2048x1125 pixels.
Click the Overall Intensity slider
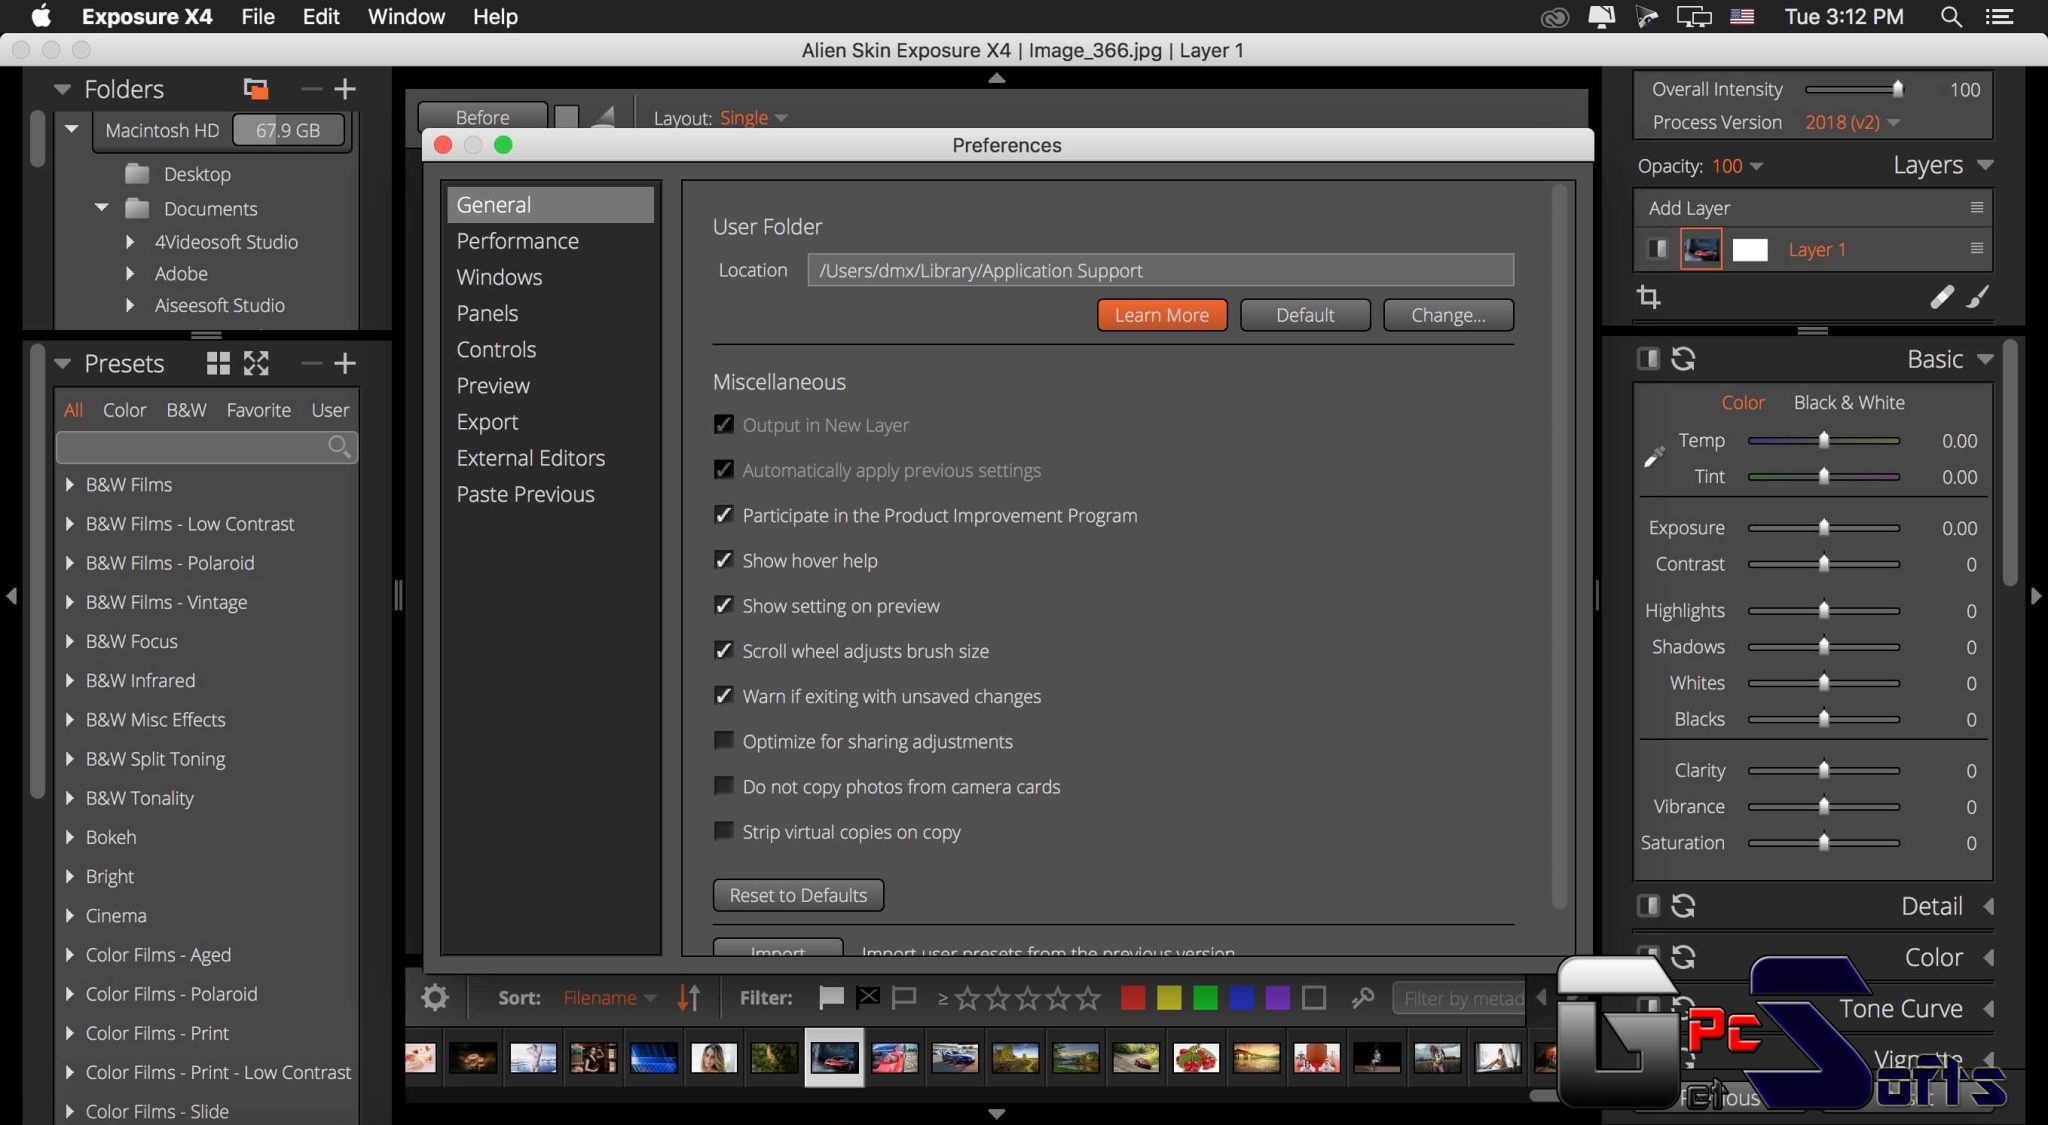tap(1855, 89)
